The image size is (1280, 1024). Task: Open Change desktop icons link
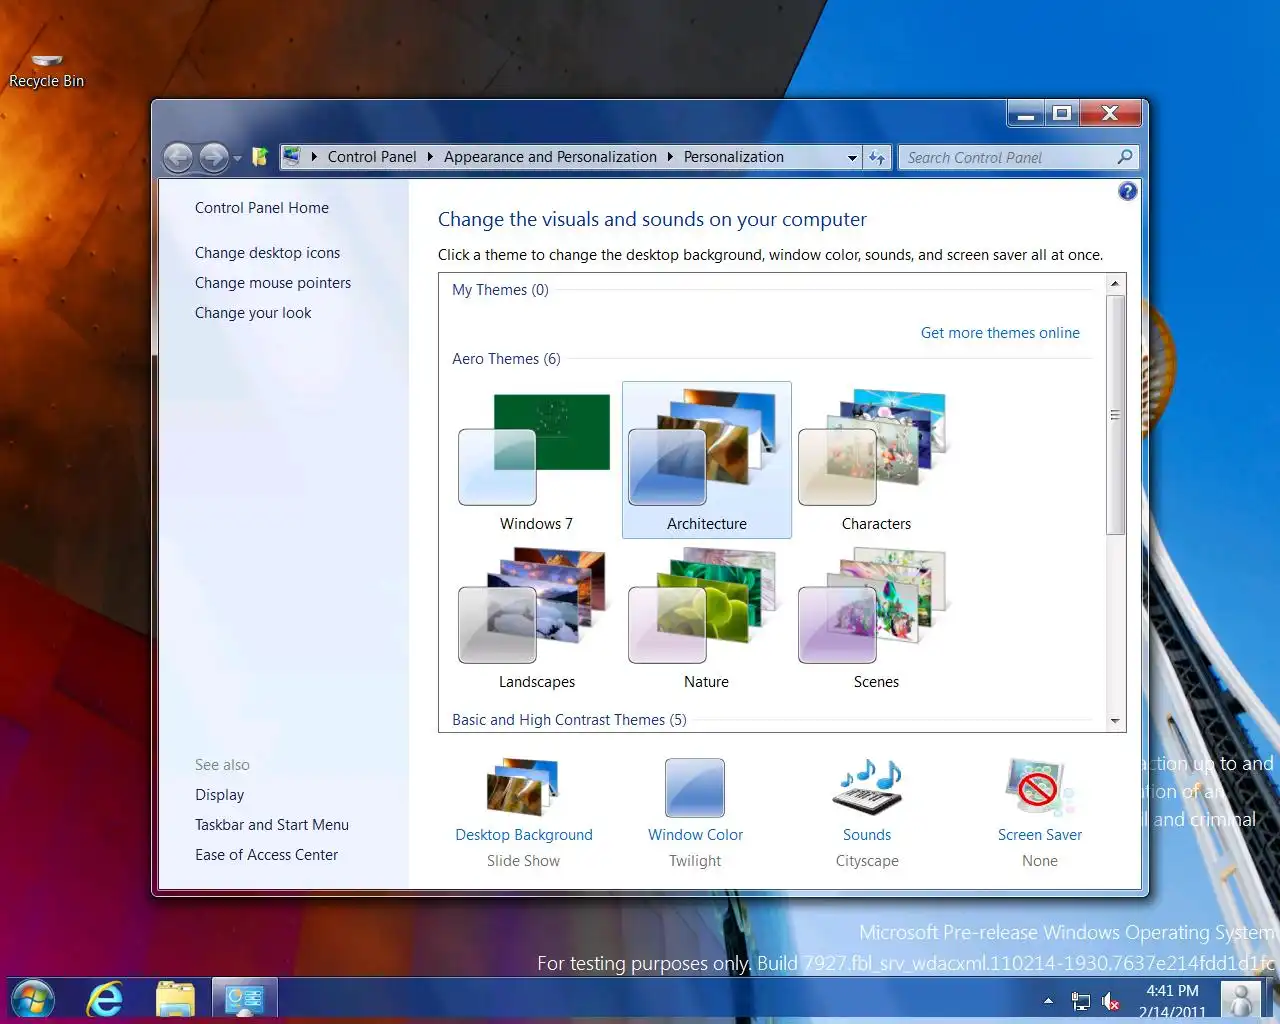pos(267,253)
